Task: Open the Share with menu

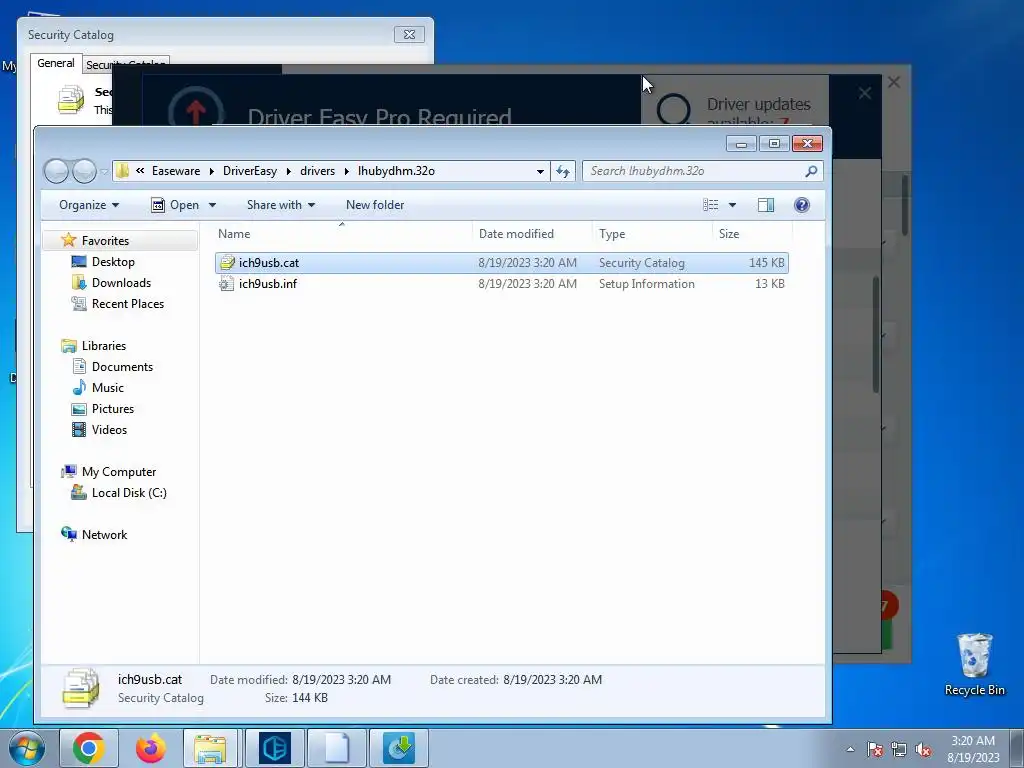Action: point(281,205)
